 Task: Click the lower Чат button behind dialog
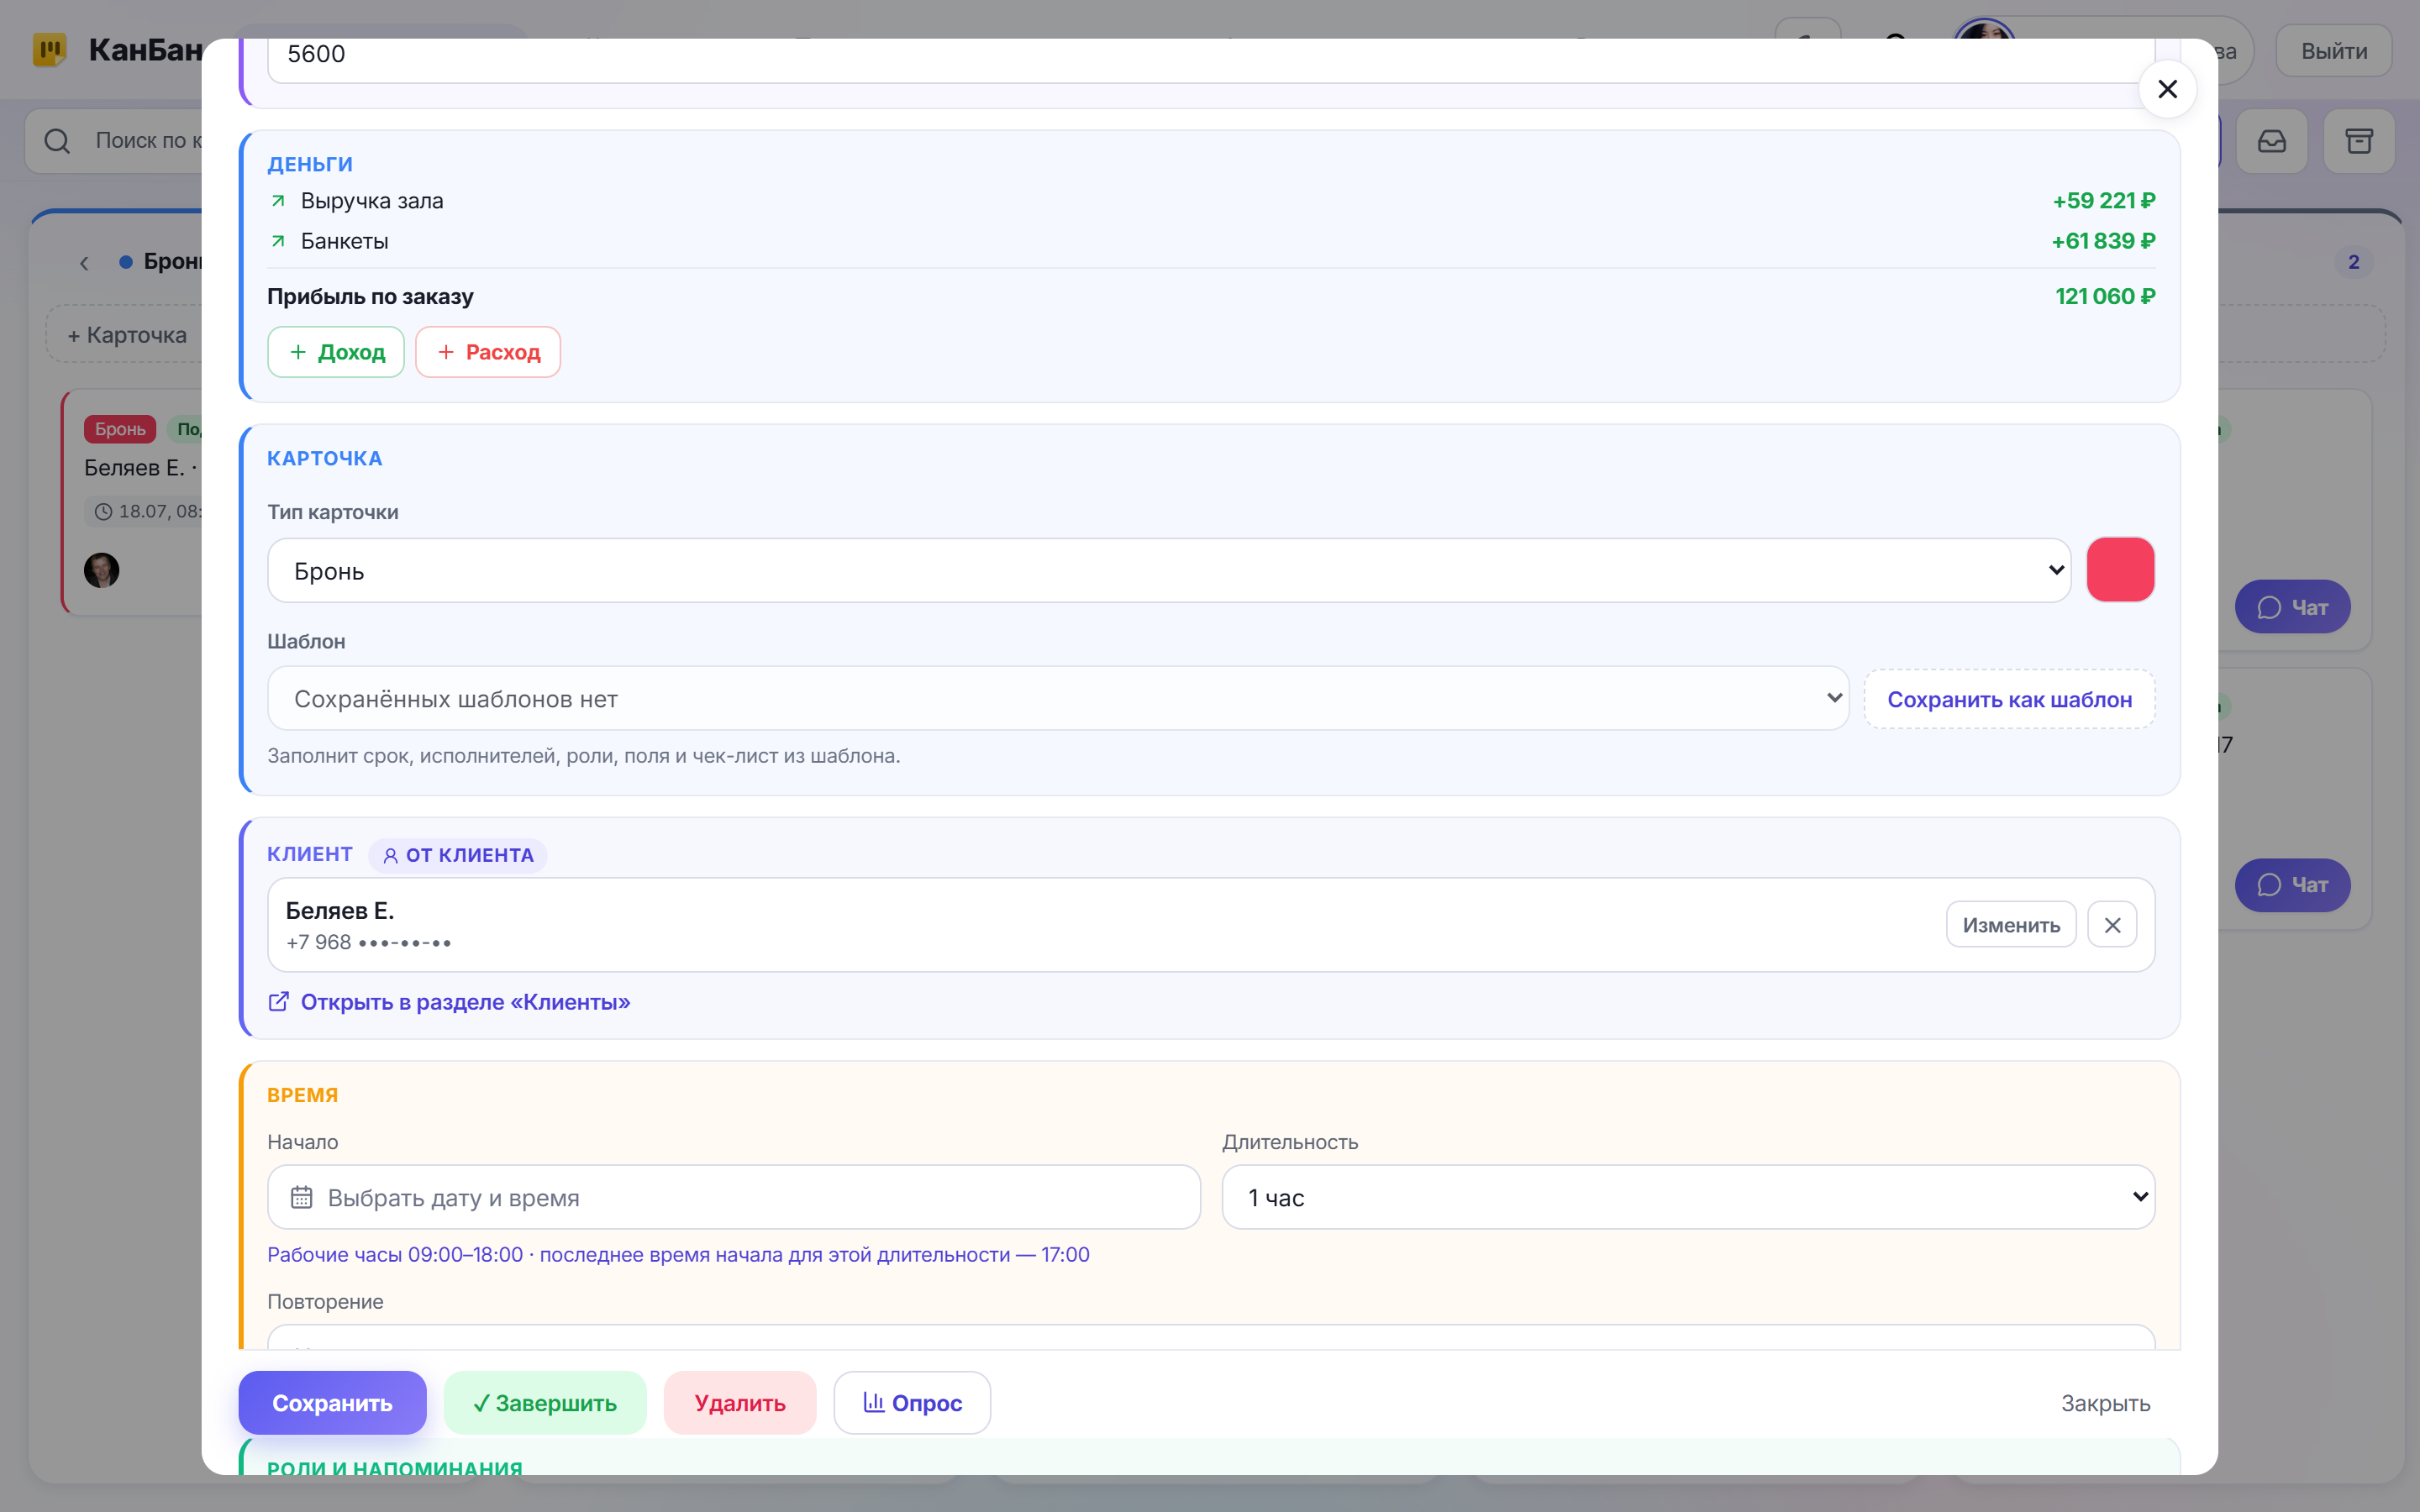click(x=2292, y=885)
